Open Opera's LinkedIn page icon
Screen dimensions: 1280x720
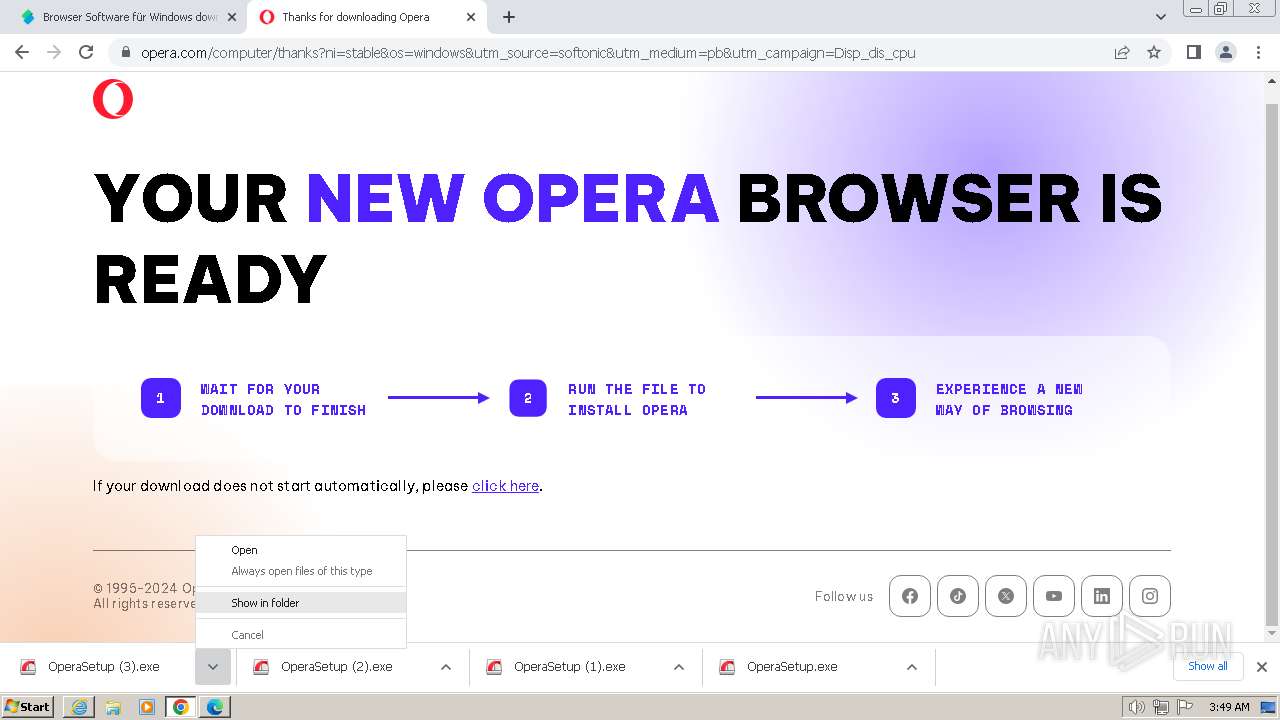pos(1102,596)
